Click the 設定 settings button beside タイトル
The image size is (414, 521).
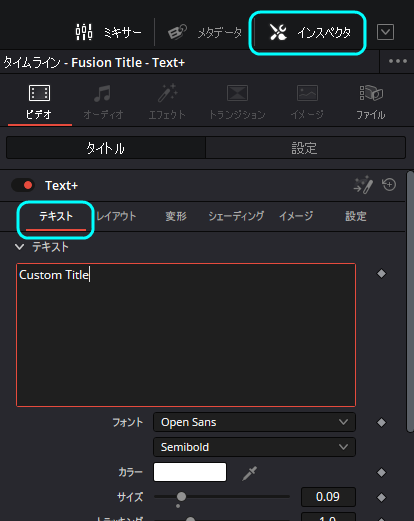[305, 148]
